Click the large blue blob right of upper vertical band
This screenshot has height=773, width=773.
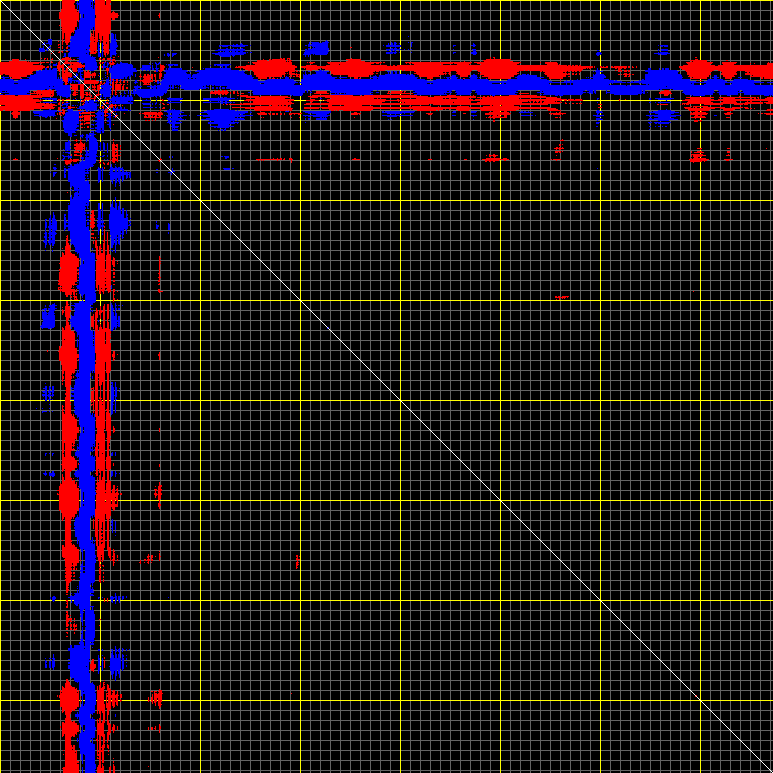(119, 222)
